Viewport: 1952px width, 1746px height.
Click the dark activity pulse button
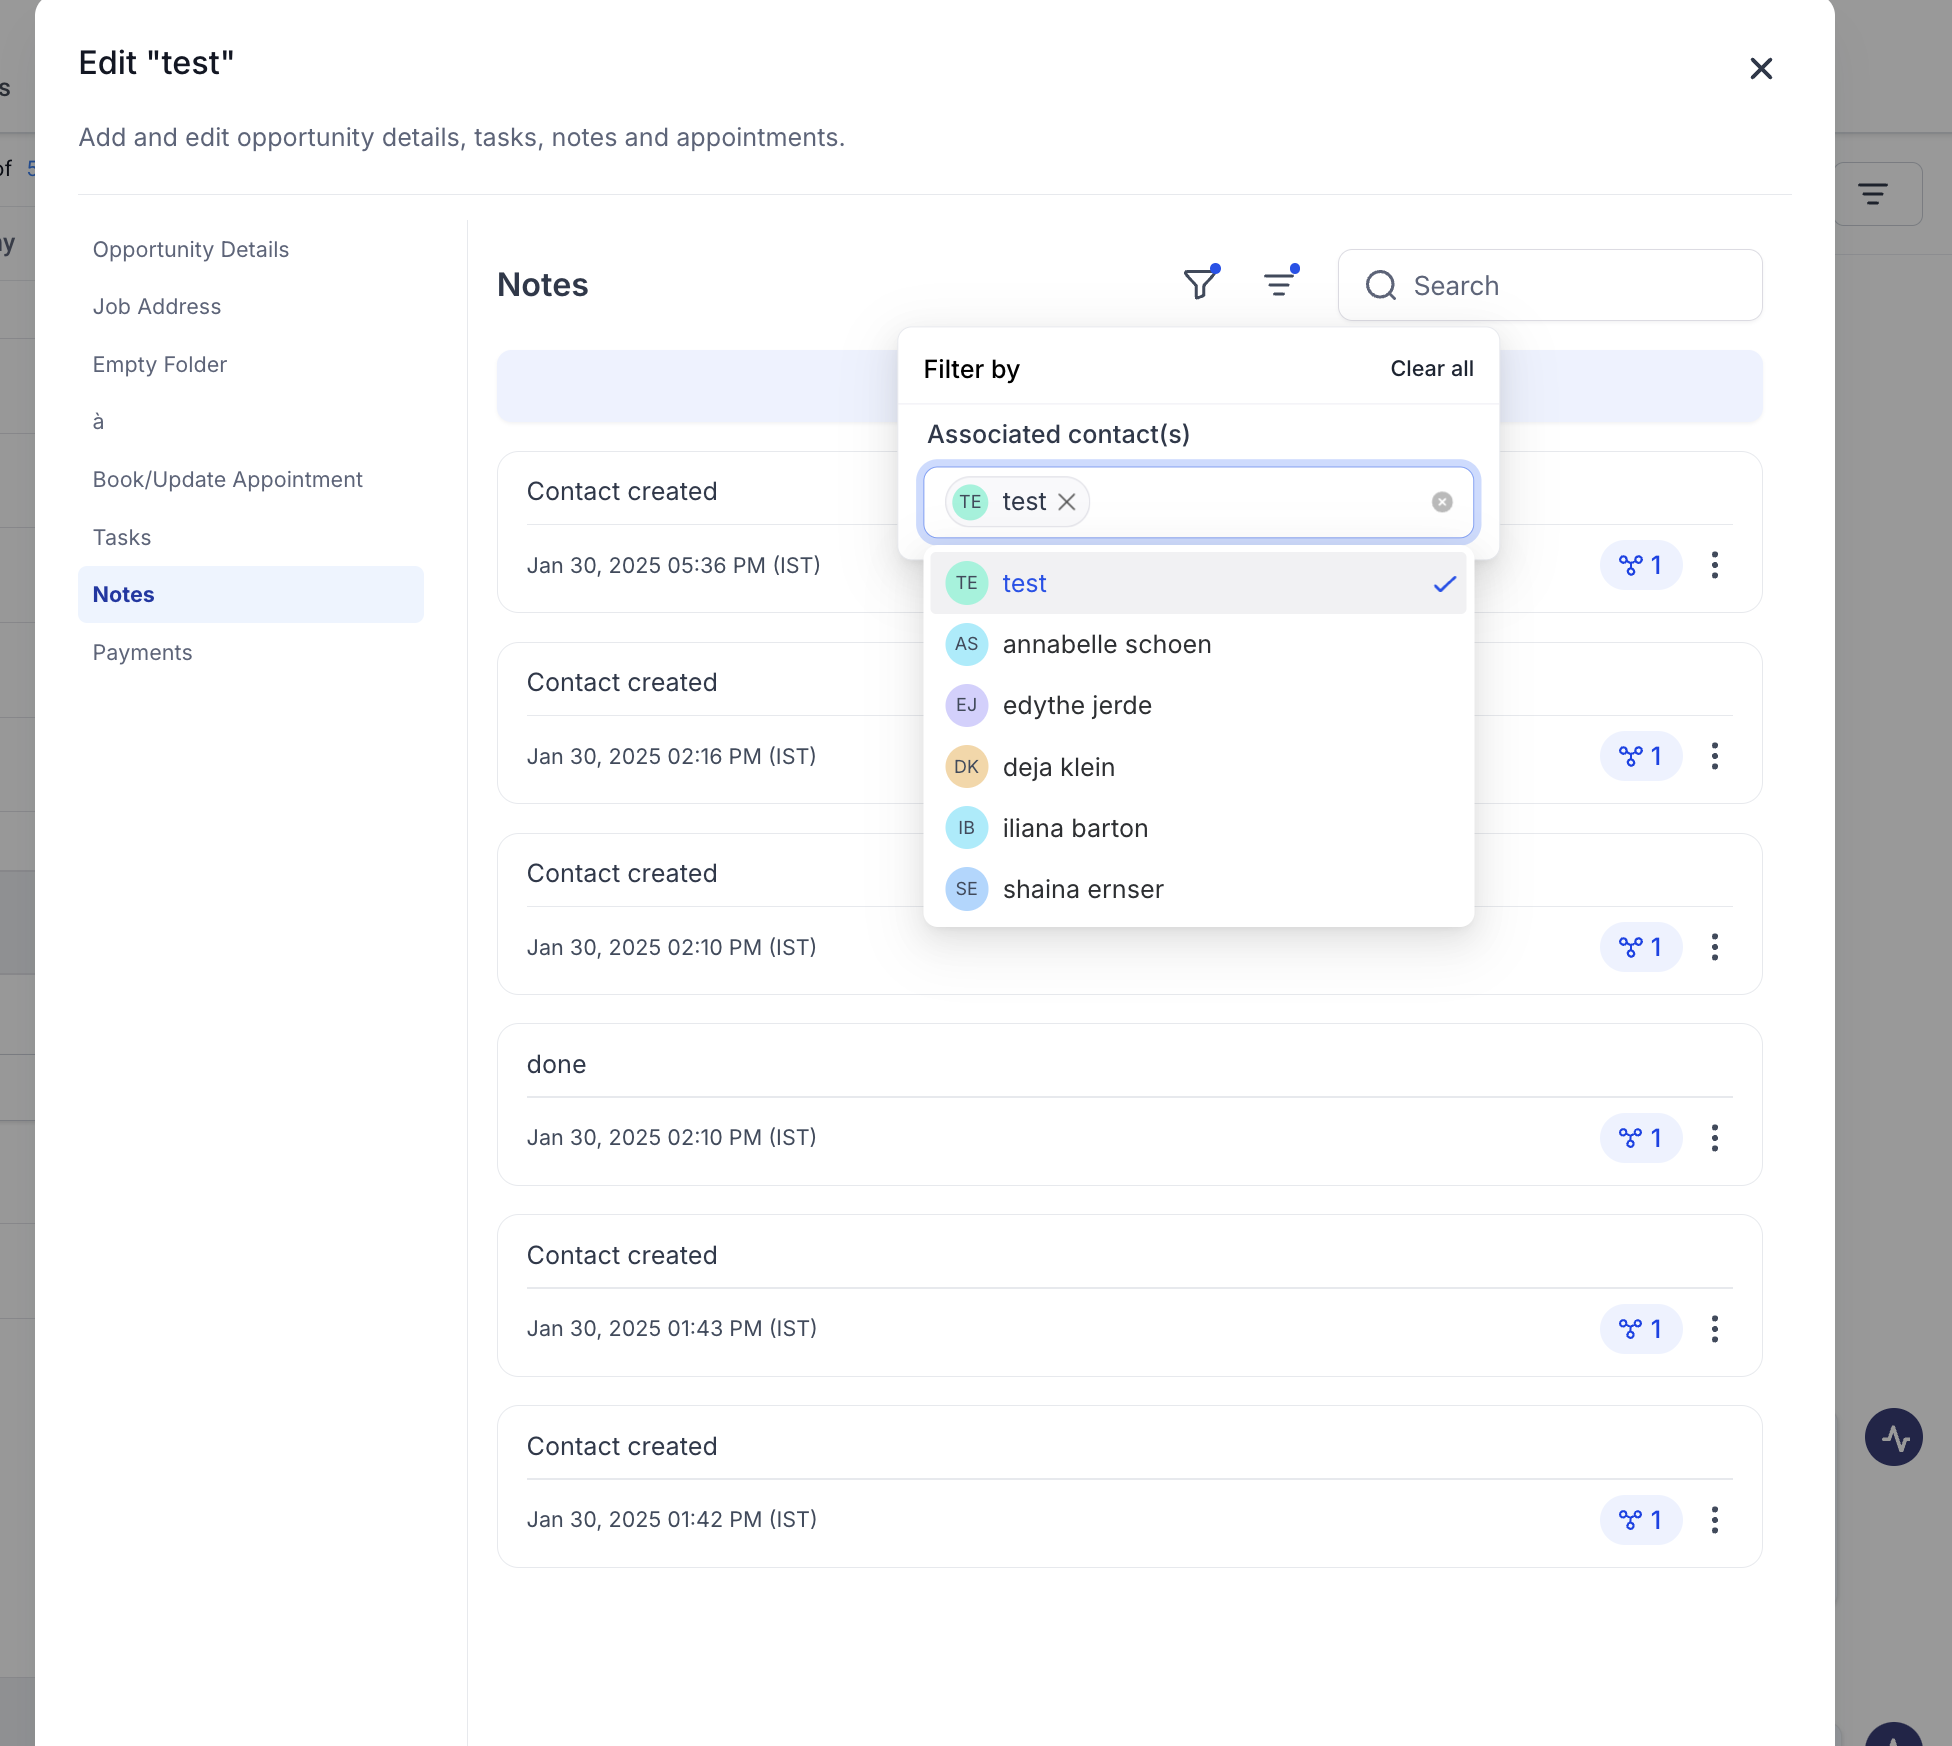[x=1893, y=1438]
